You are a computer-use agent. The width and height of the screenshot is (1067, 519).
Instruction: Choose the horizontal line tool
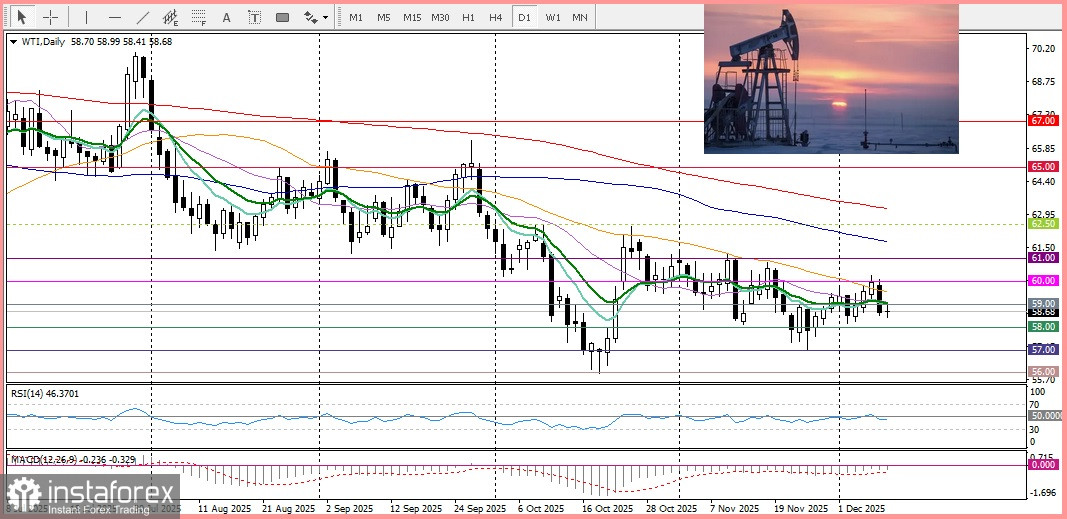click(x=115, y=17)
